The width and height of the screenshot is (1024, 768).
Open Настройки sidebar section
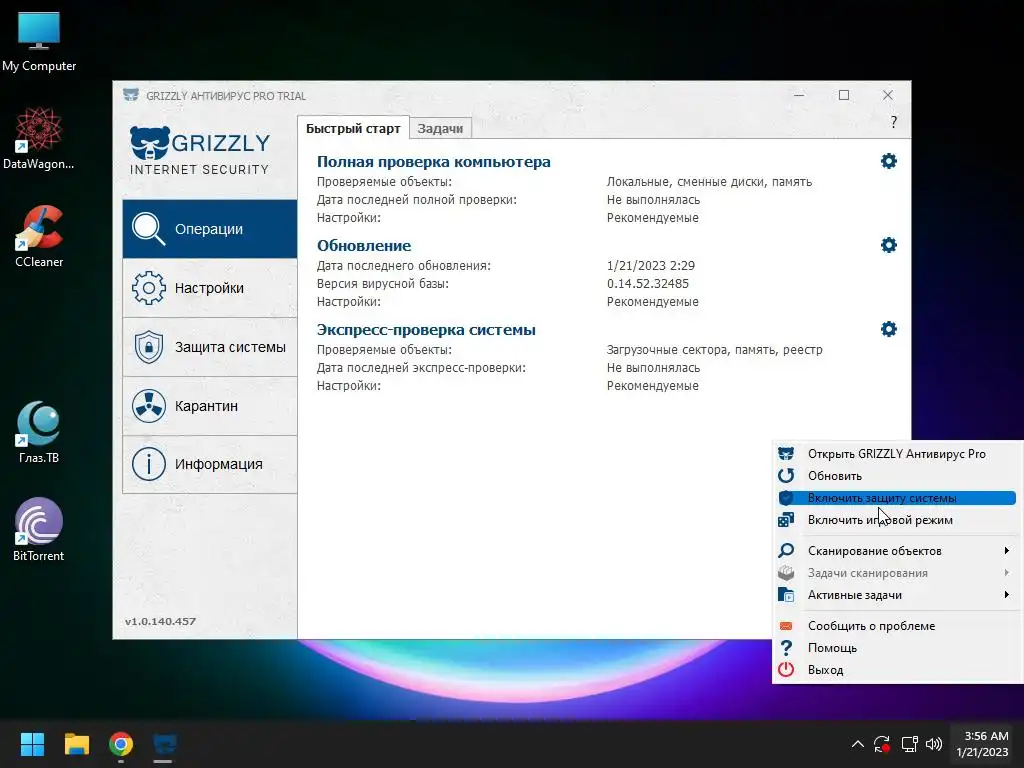tap(210, 288)
